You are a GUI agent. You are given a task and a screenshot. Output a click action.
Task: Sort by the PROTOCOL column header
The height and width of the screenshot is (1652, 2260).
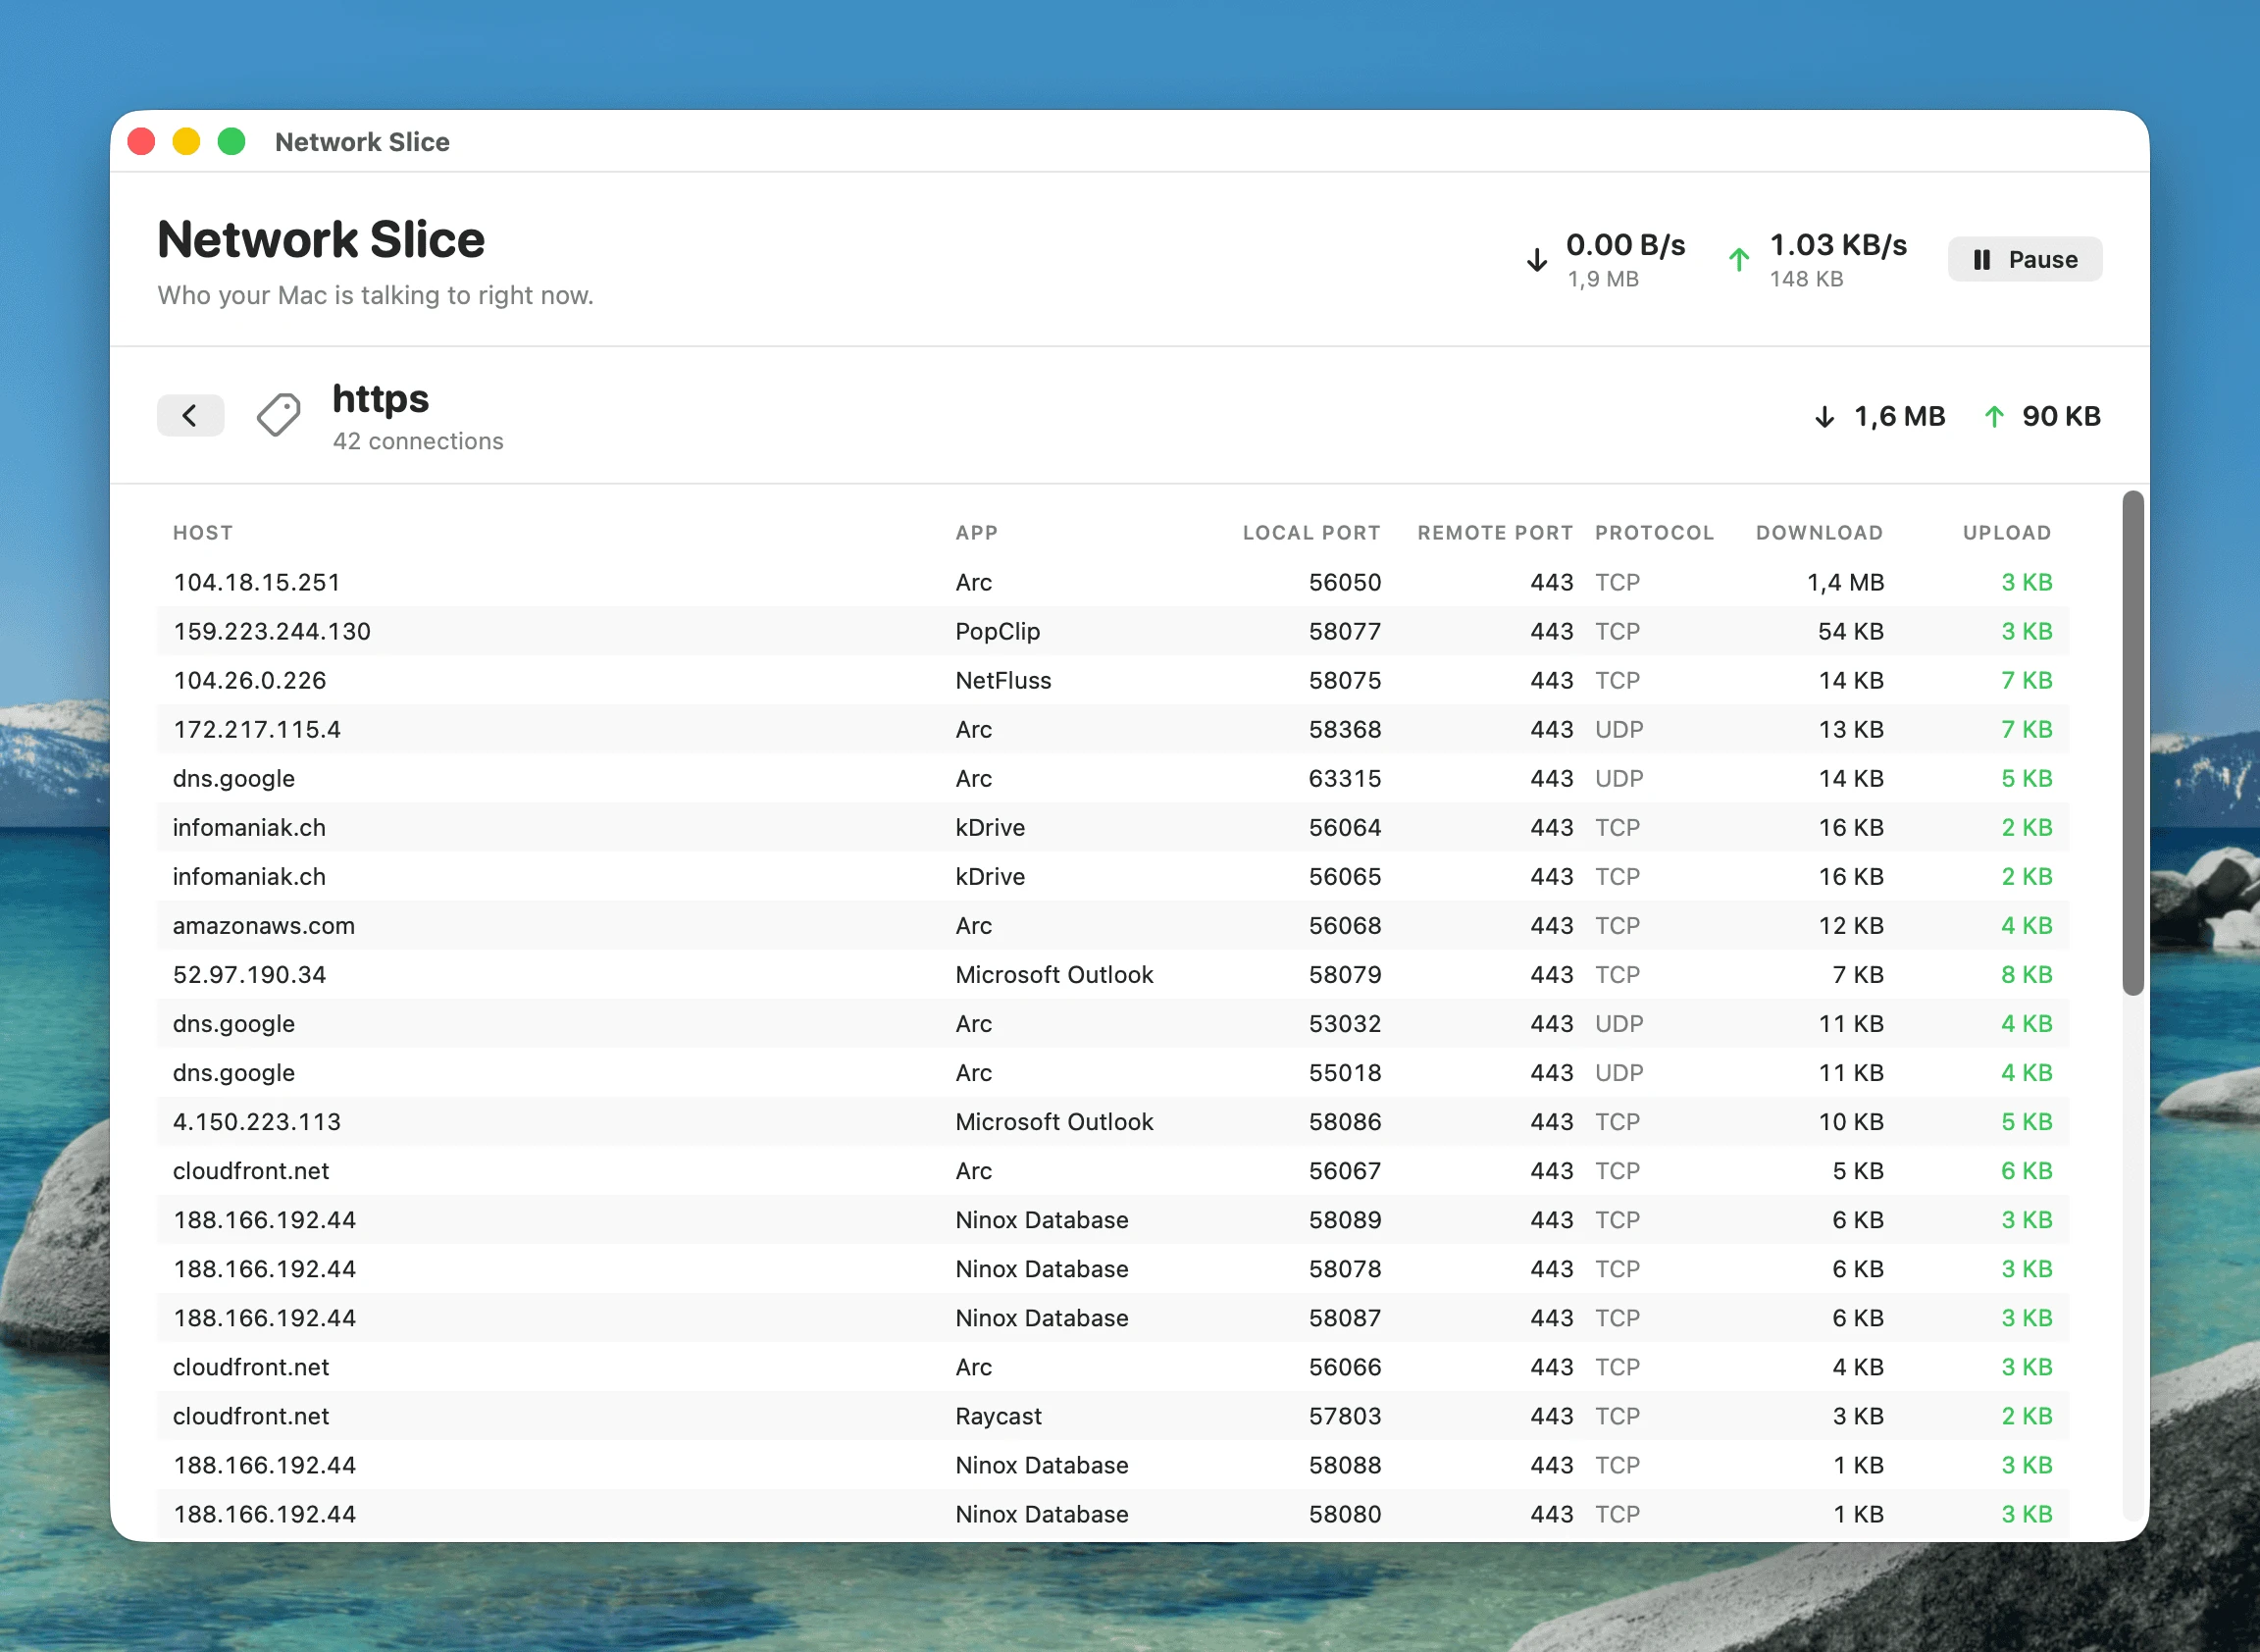[x=1654, y=533]
